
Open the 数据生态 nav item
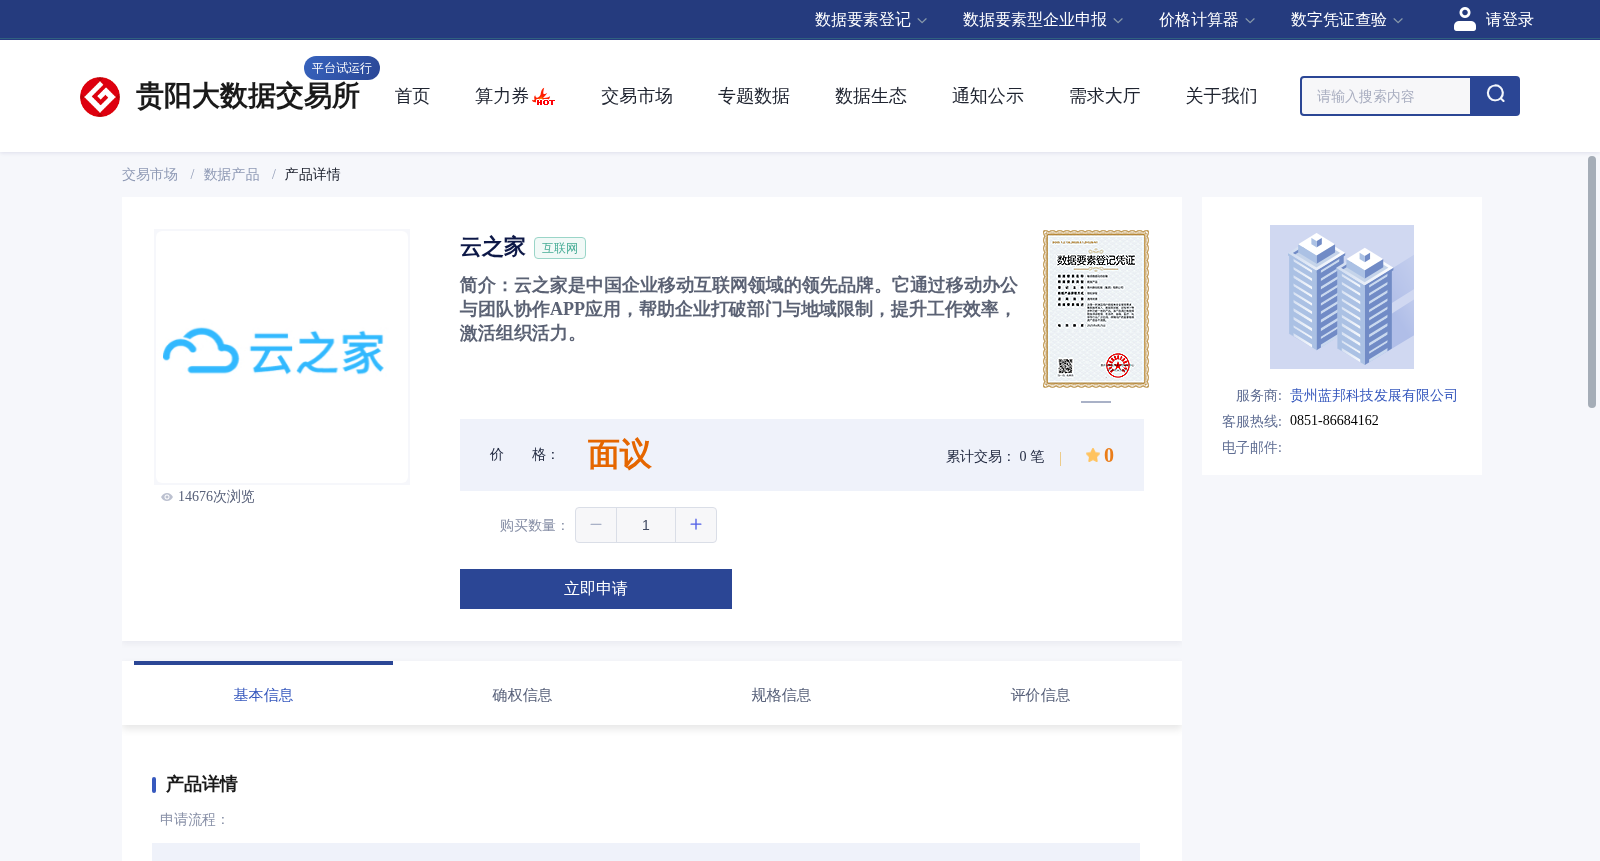(871, 96)
